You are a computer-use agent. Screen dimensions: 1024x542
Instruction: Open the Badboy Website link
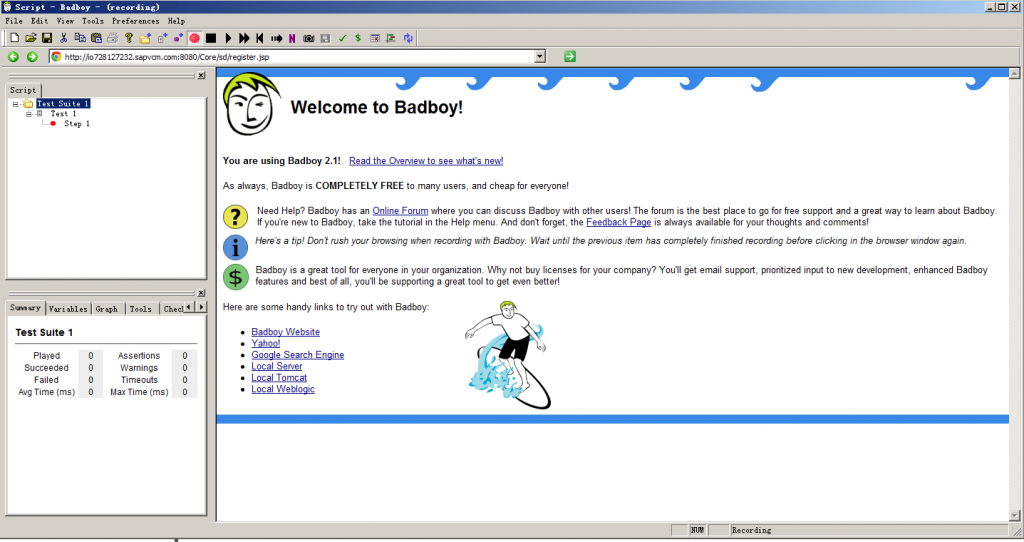click(285, 332)
